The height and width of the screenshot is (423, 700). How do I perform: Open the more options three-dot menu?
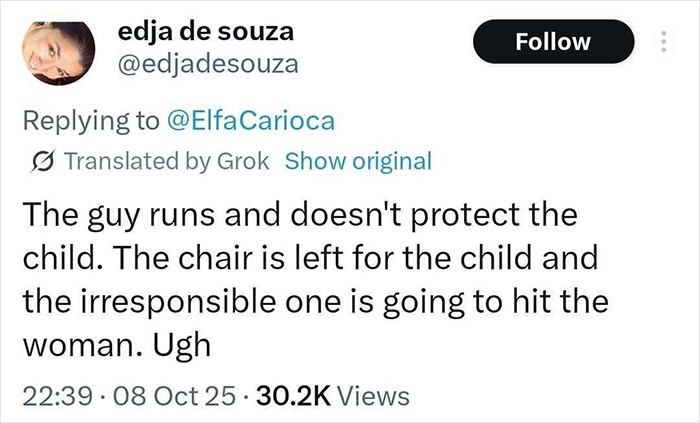pos(662,41)
